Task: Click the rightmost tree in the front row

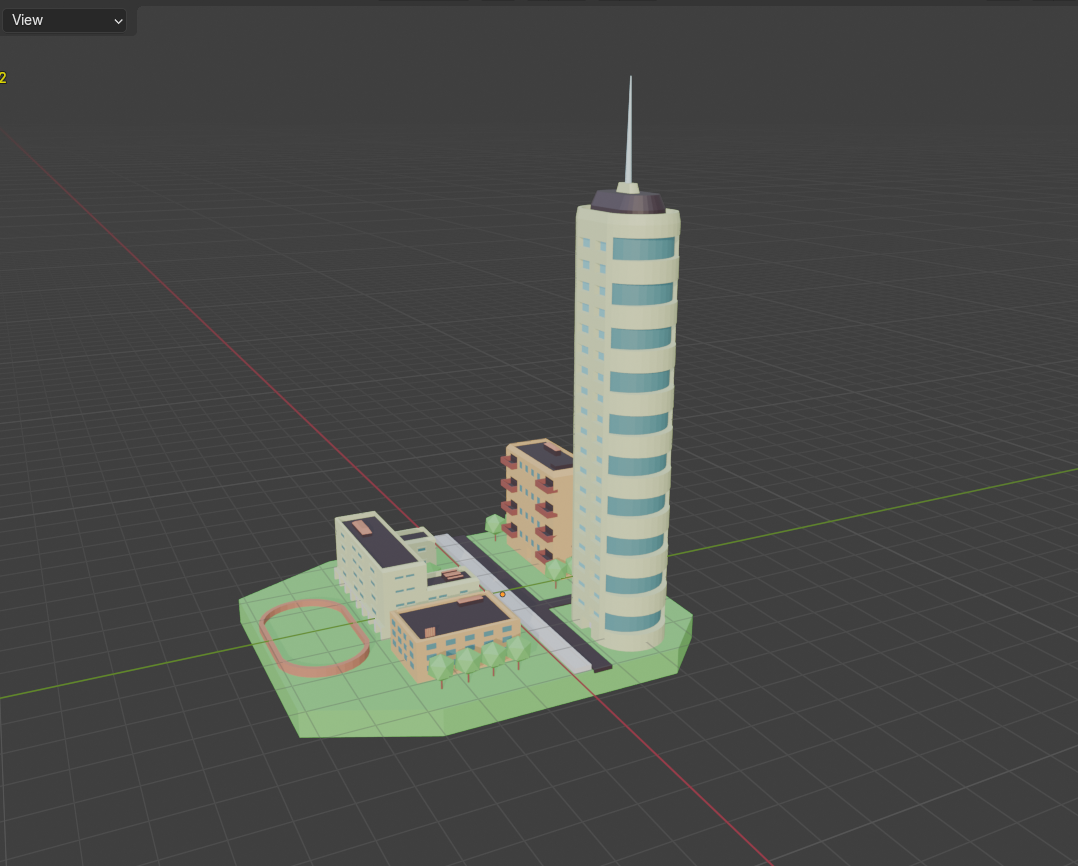Action: (x=517, y=649)
